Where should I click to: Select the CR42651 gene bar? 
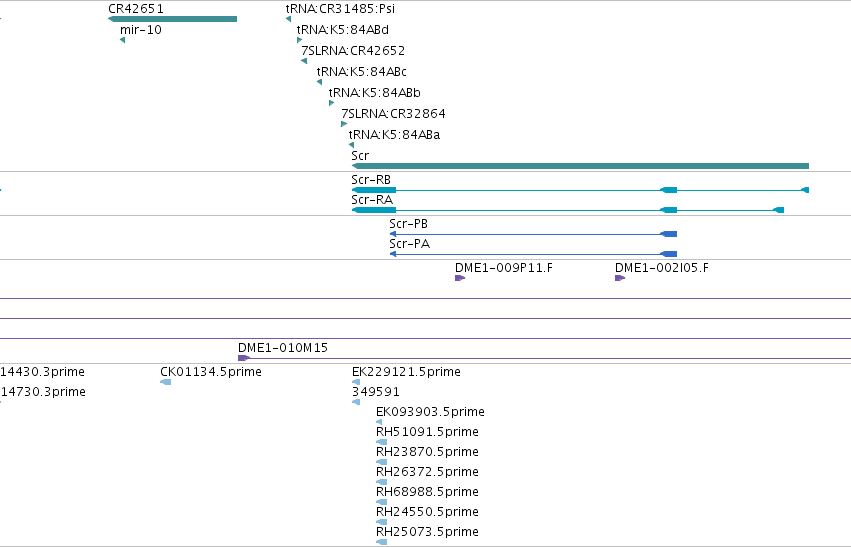tap(173, 19)
